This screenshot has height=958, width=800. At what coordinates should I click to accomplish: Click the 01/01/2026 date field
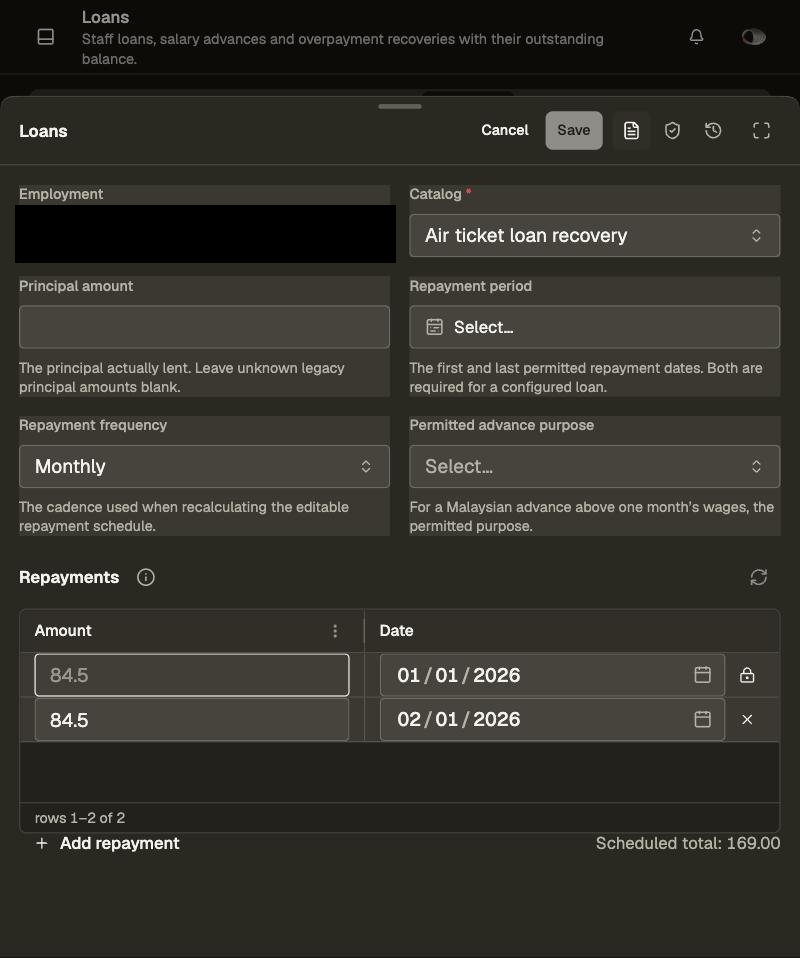pos(552,675)
